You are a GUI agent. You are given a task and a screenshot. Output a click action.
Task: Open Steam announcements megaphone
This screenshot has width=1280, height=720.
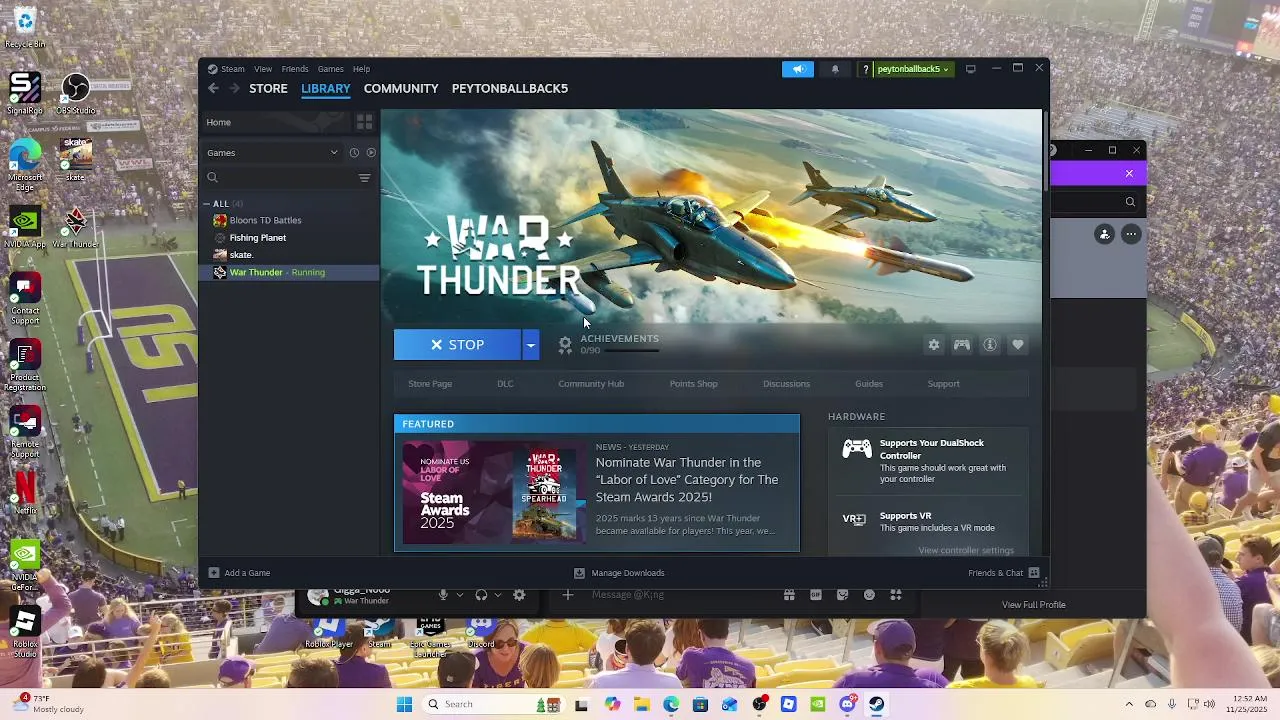click(798, 69)
